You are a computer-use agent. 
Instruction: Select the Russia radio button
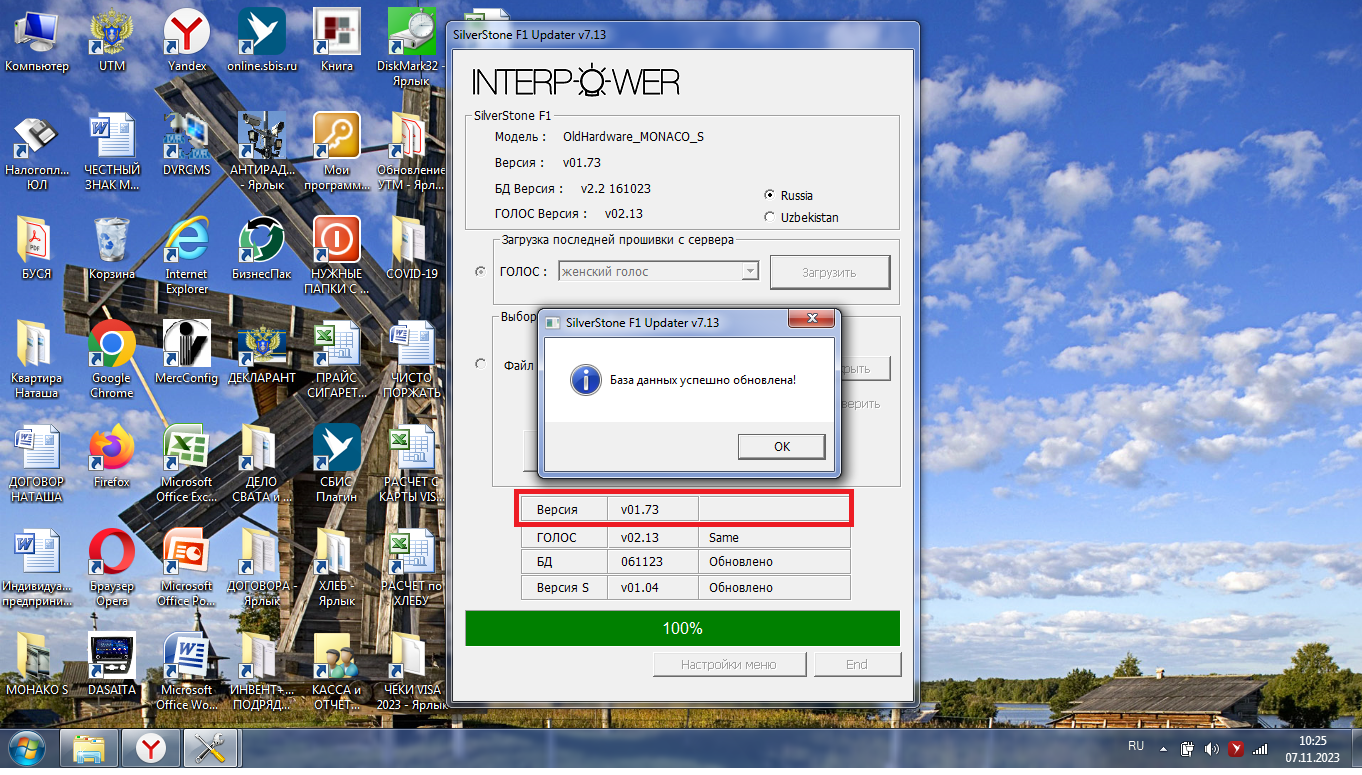(x=769, y=195)
